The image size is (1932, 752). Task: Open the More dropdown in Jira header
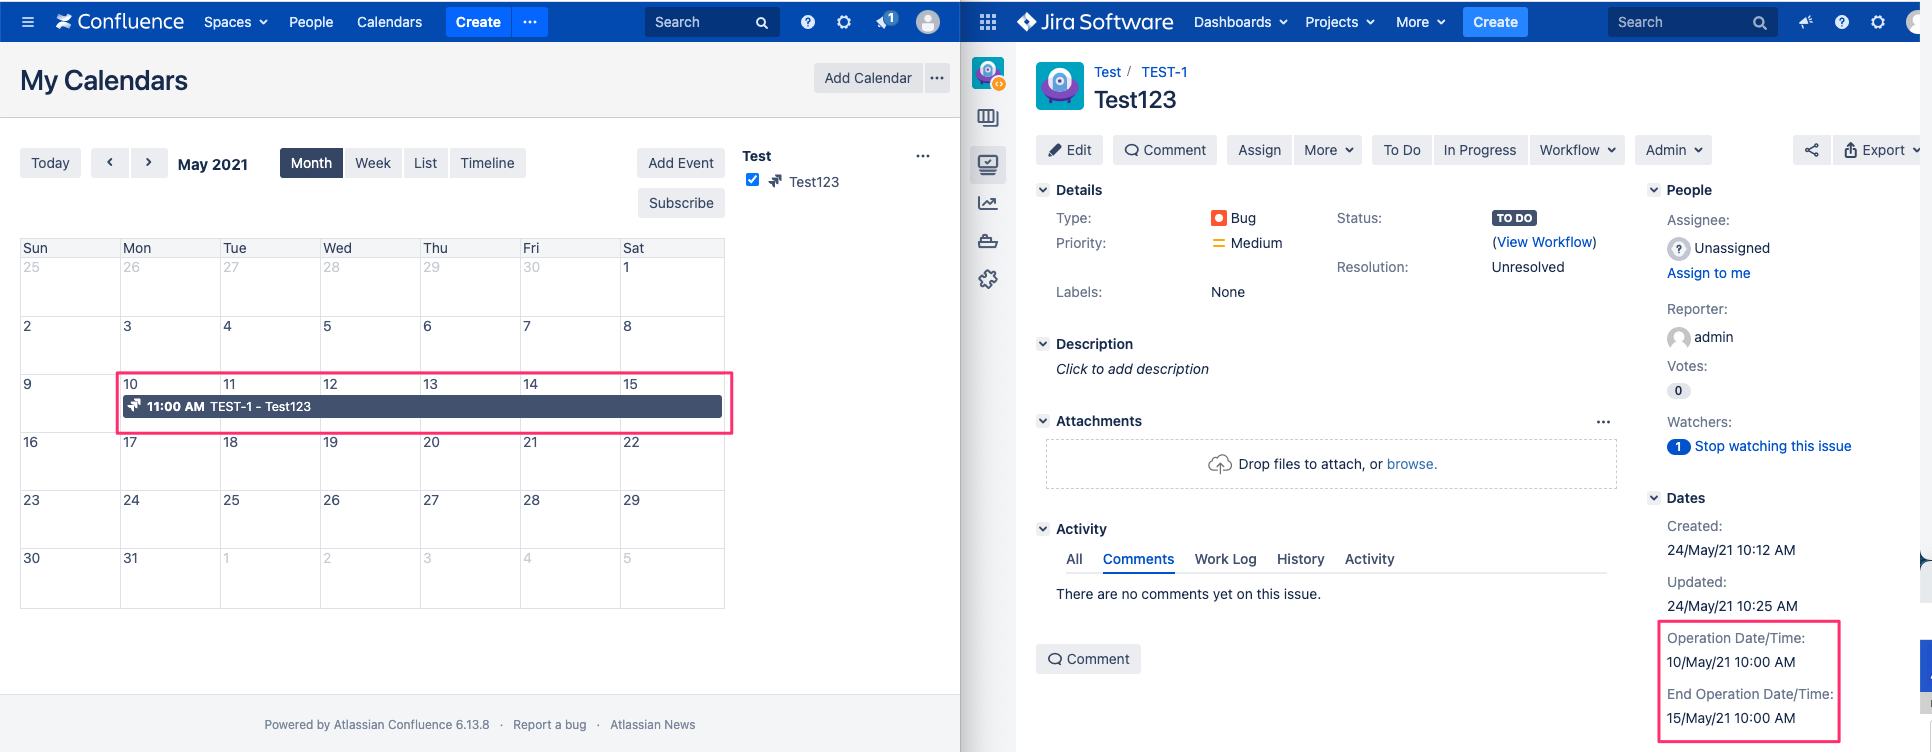point(1421,22)
